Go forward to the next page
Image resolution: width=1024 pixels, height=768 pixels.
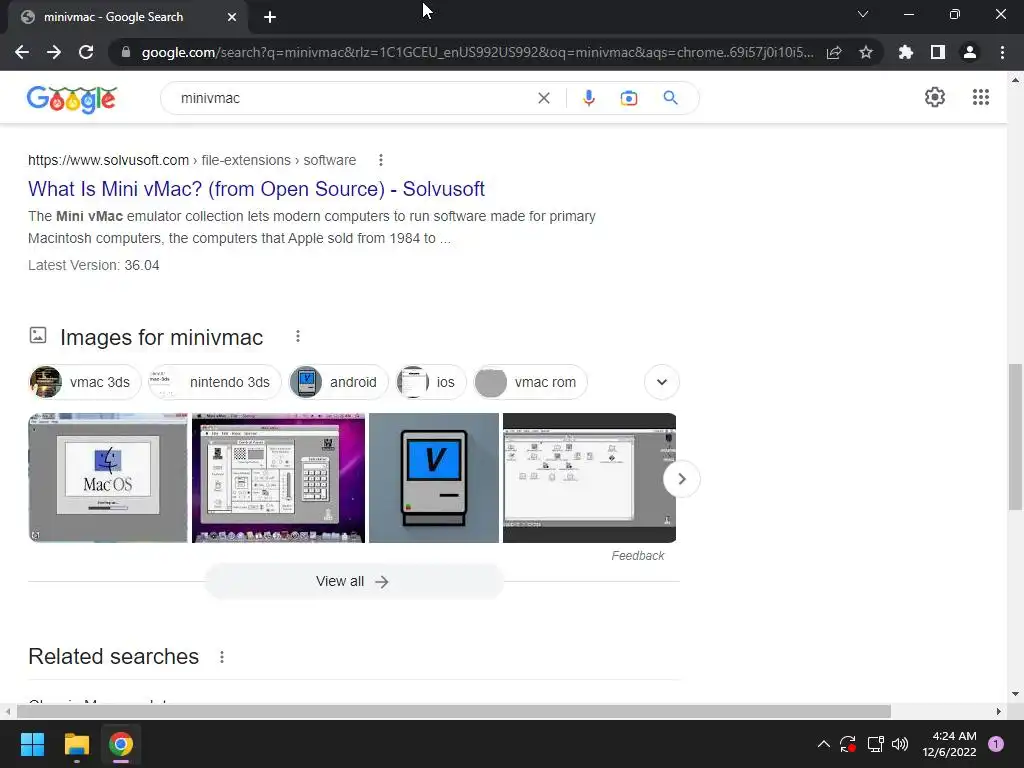[54, 52]
